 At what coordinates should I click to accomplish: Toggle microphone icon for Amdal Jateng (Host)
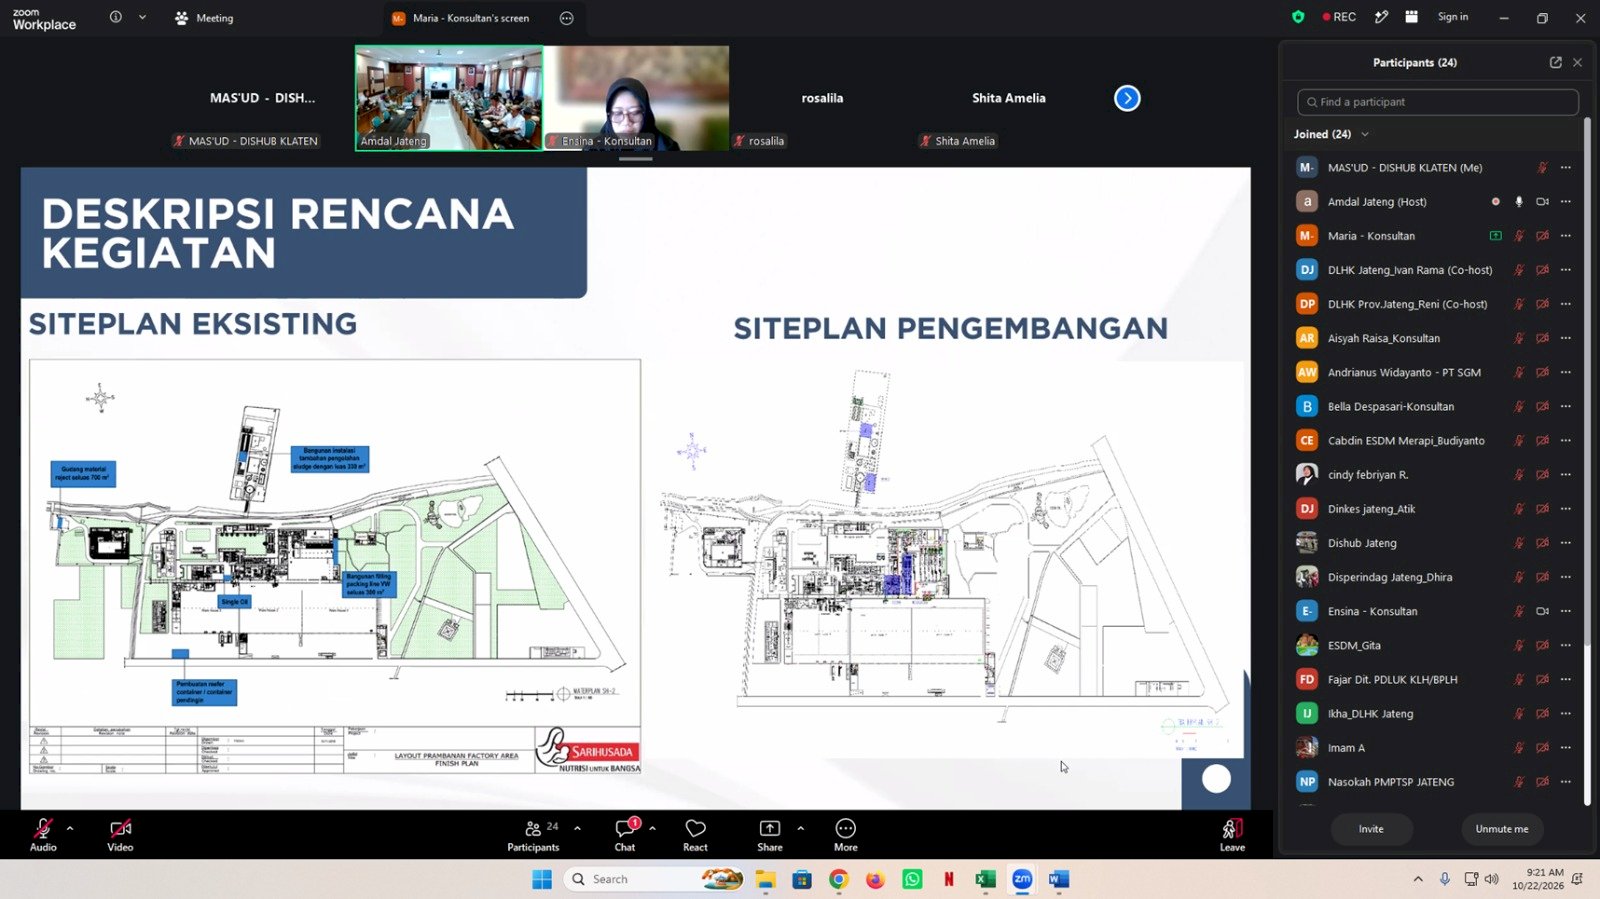1519,202
